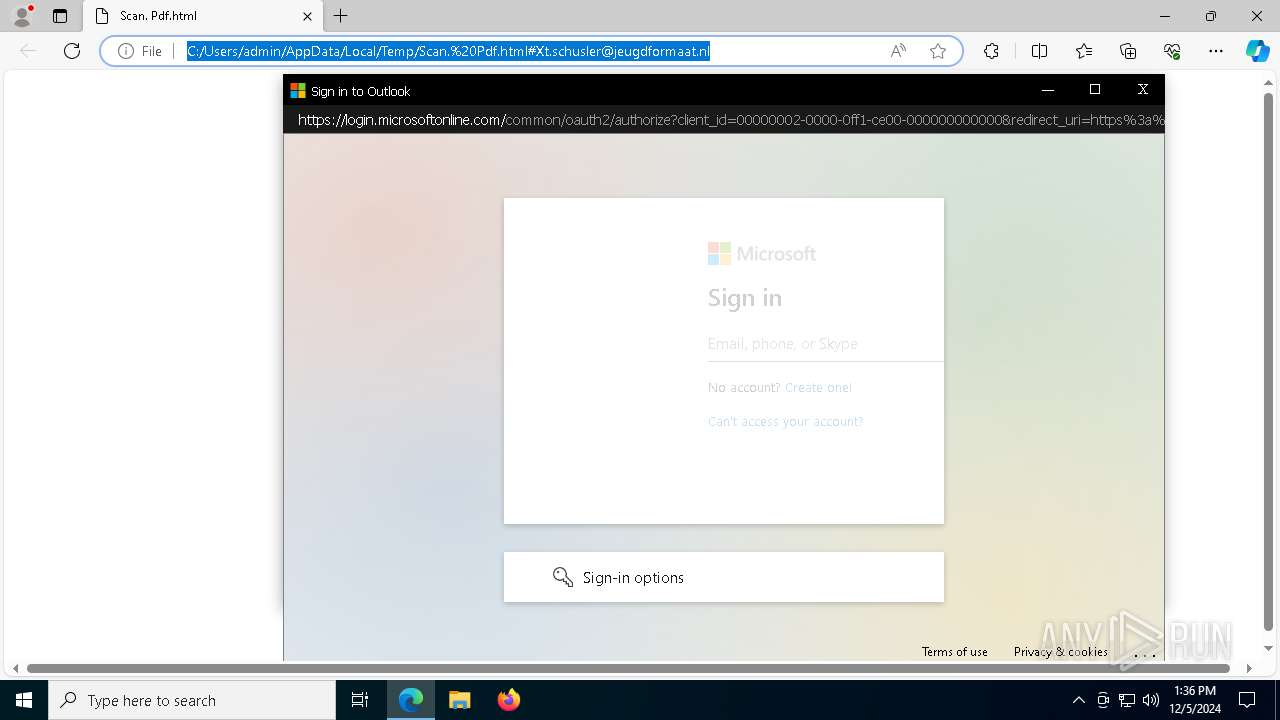This screenshot has height=720, width=1280.
Task: Open Can't access your account link
Action: click(x=785, y=422)
